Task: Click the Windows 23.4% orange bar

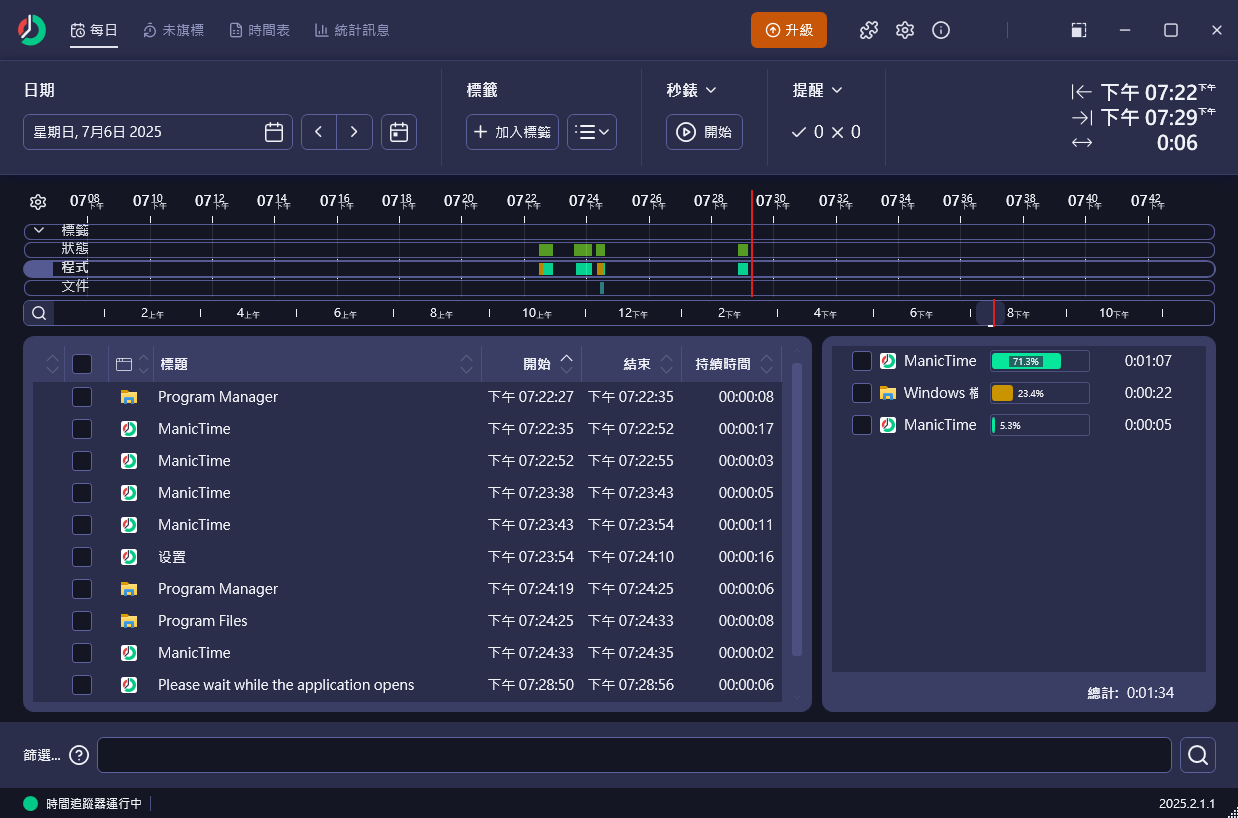Action: click(x=1002, y=393)
